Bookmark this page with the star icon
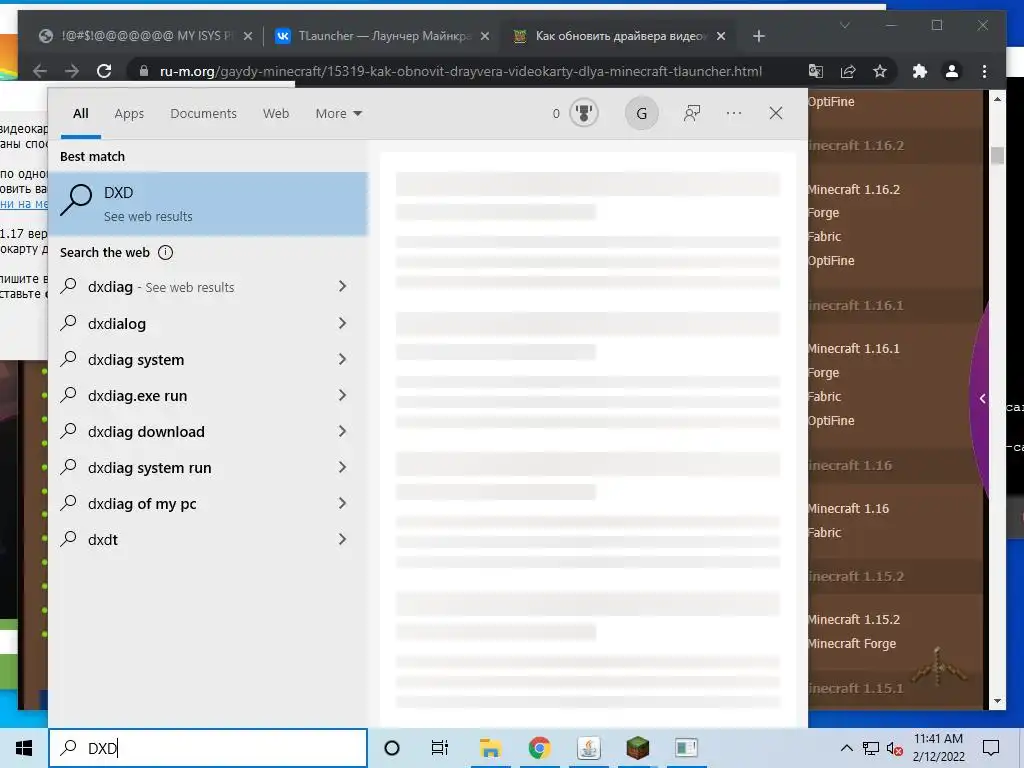1024x768 pixels. coord(880,71)
